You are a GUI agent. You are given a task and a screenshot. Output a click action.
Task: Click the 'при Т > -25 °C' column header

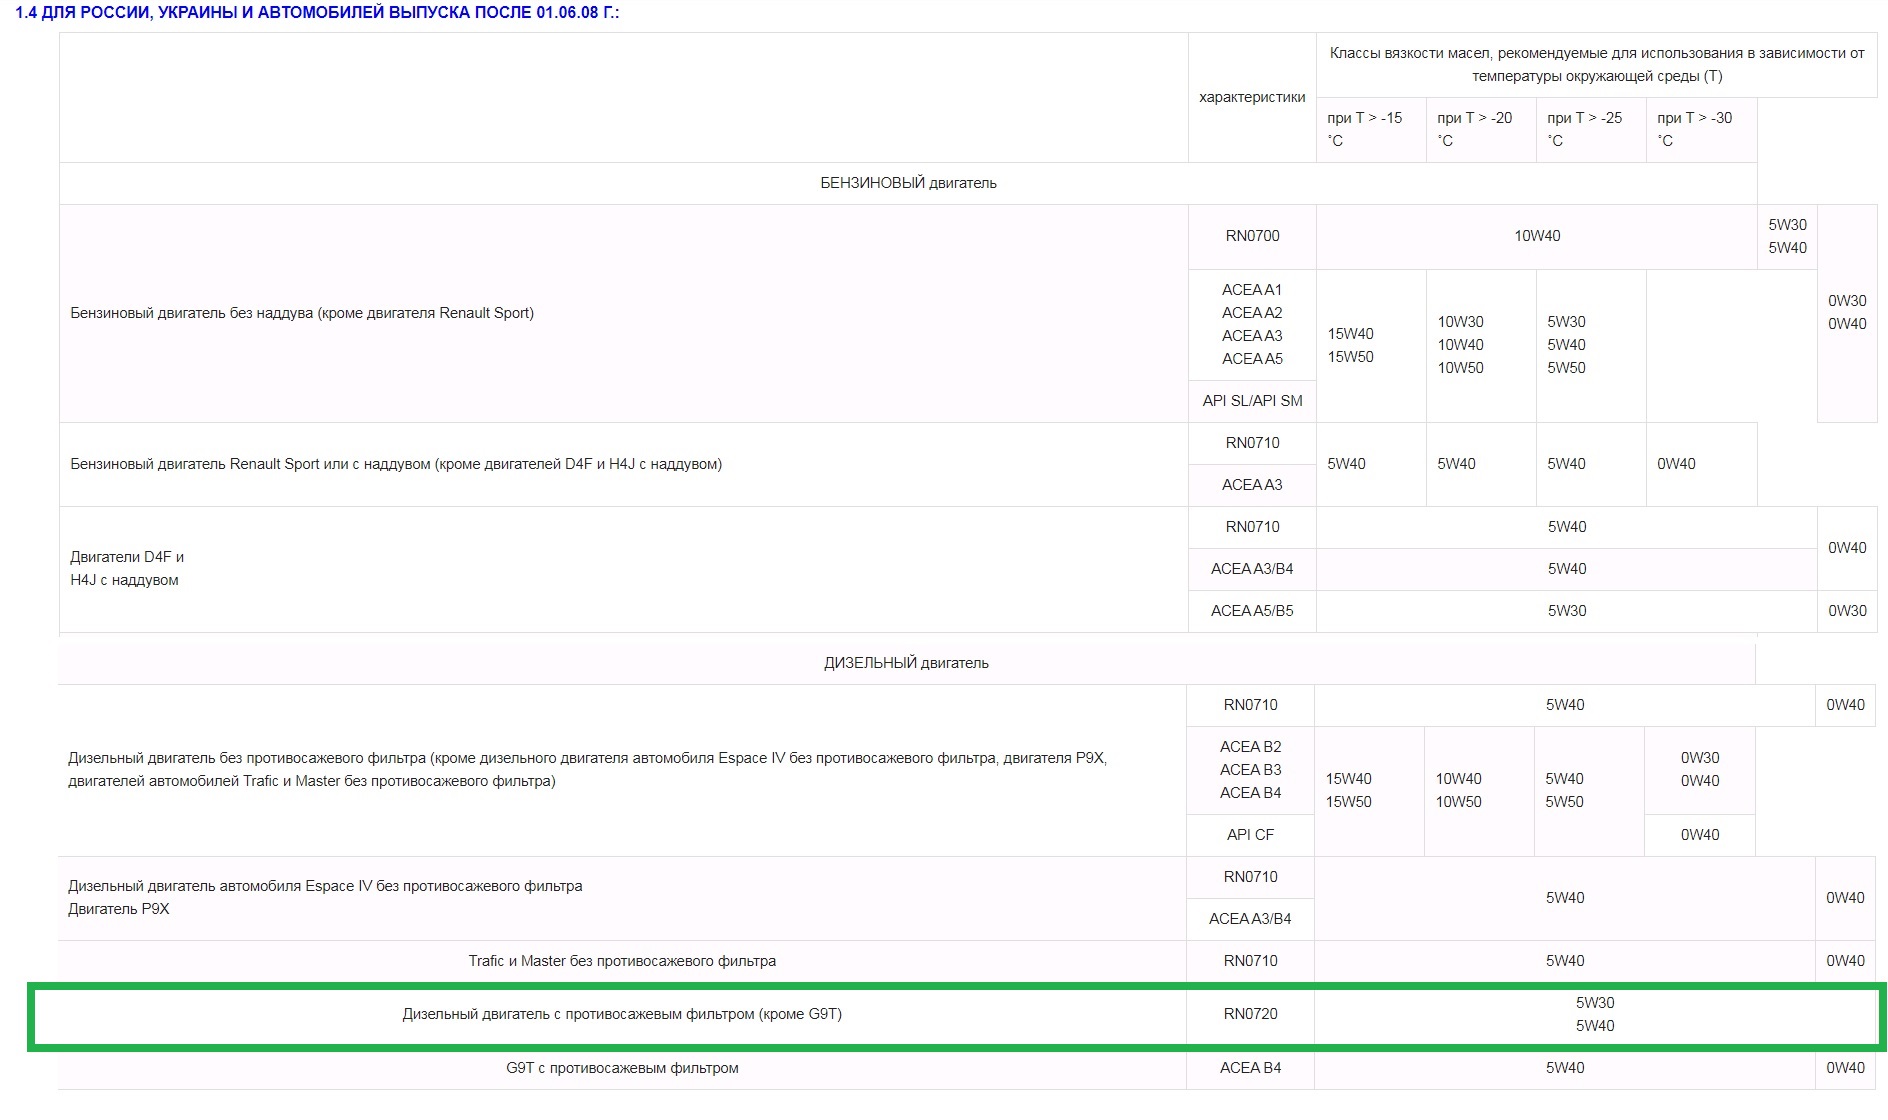click(1591, 129)
